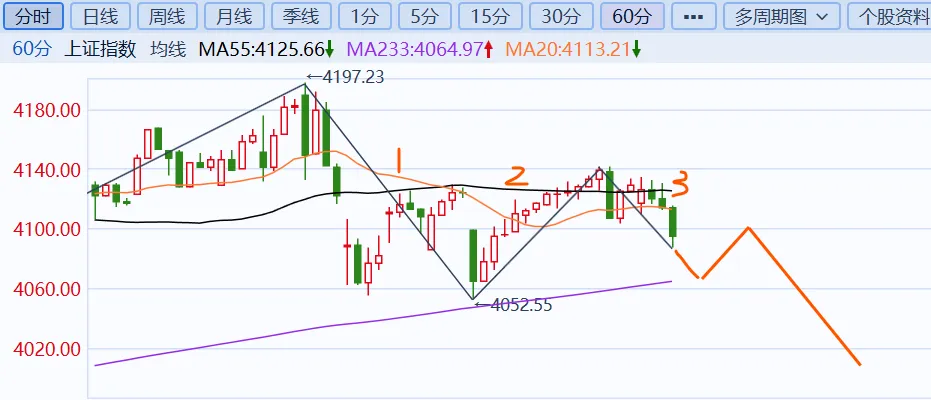Select the 30分 interval tab

561,16
